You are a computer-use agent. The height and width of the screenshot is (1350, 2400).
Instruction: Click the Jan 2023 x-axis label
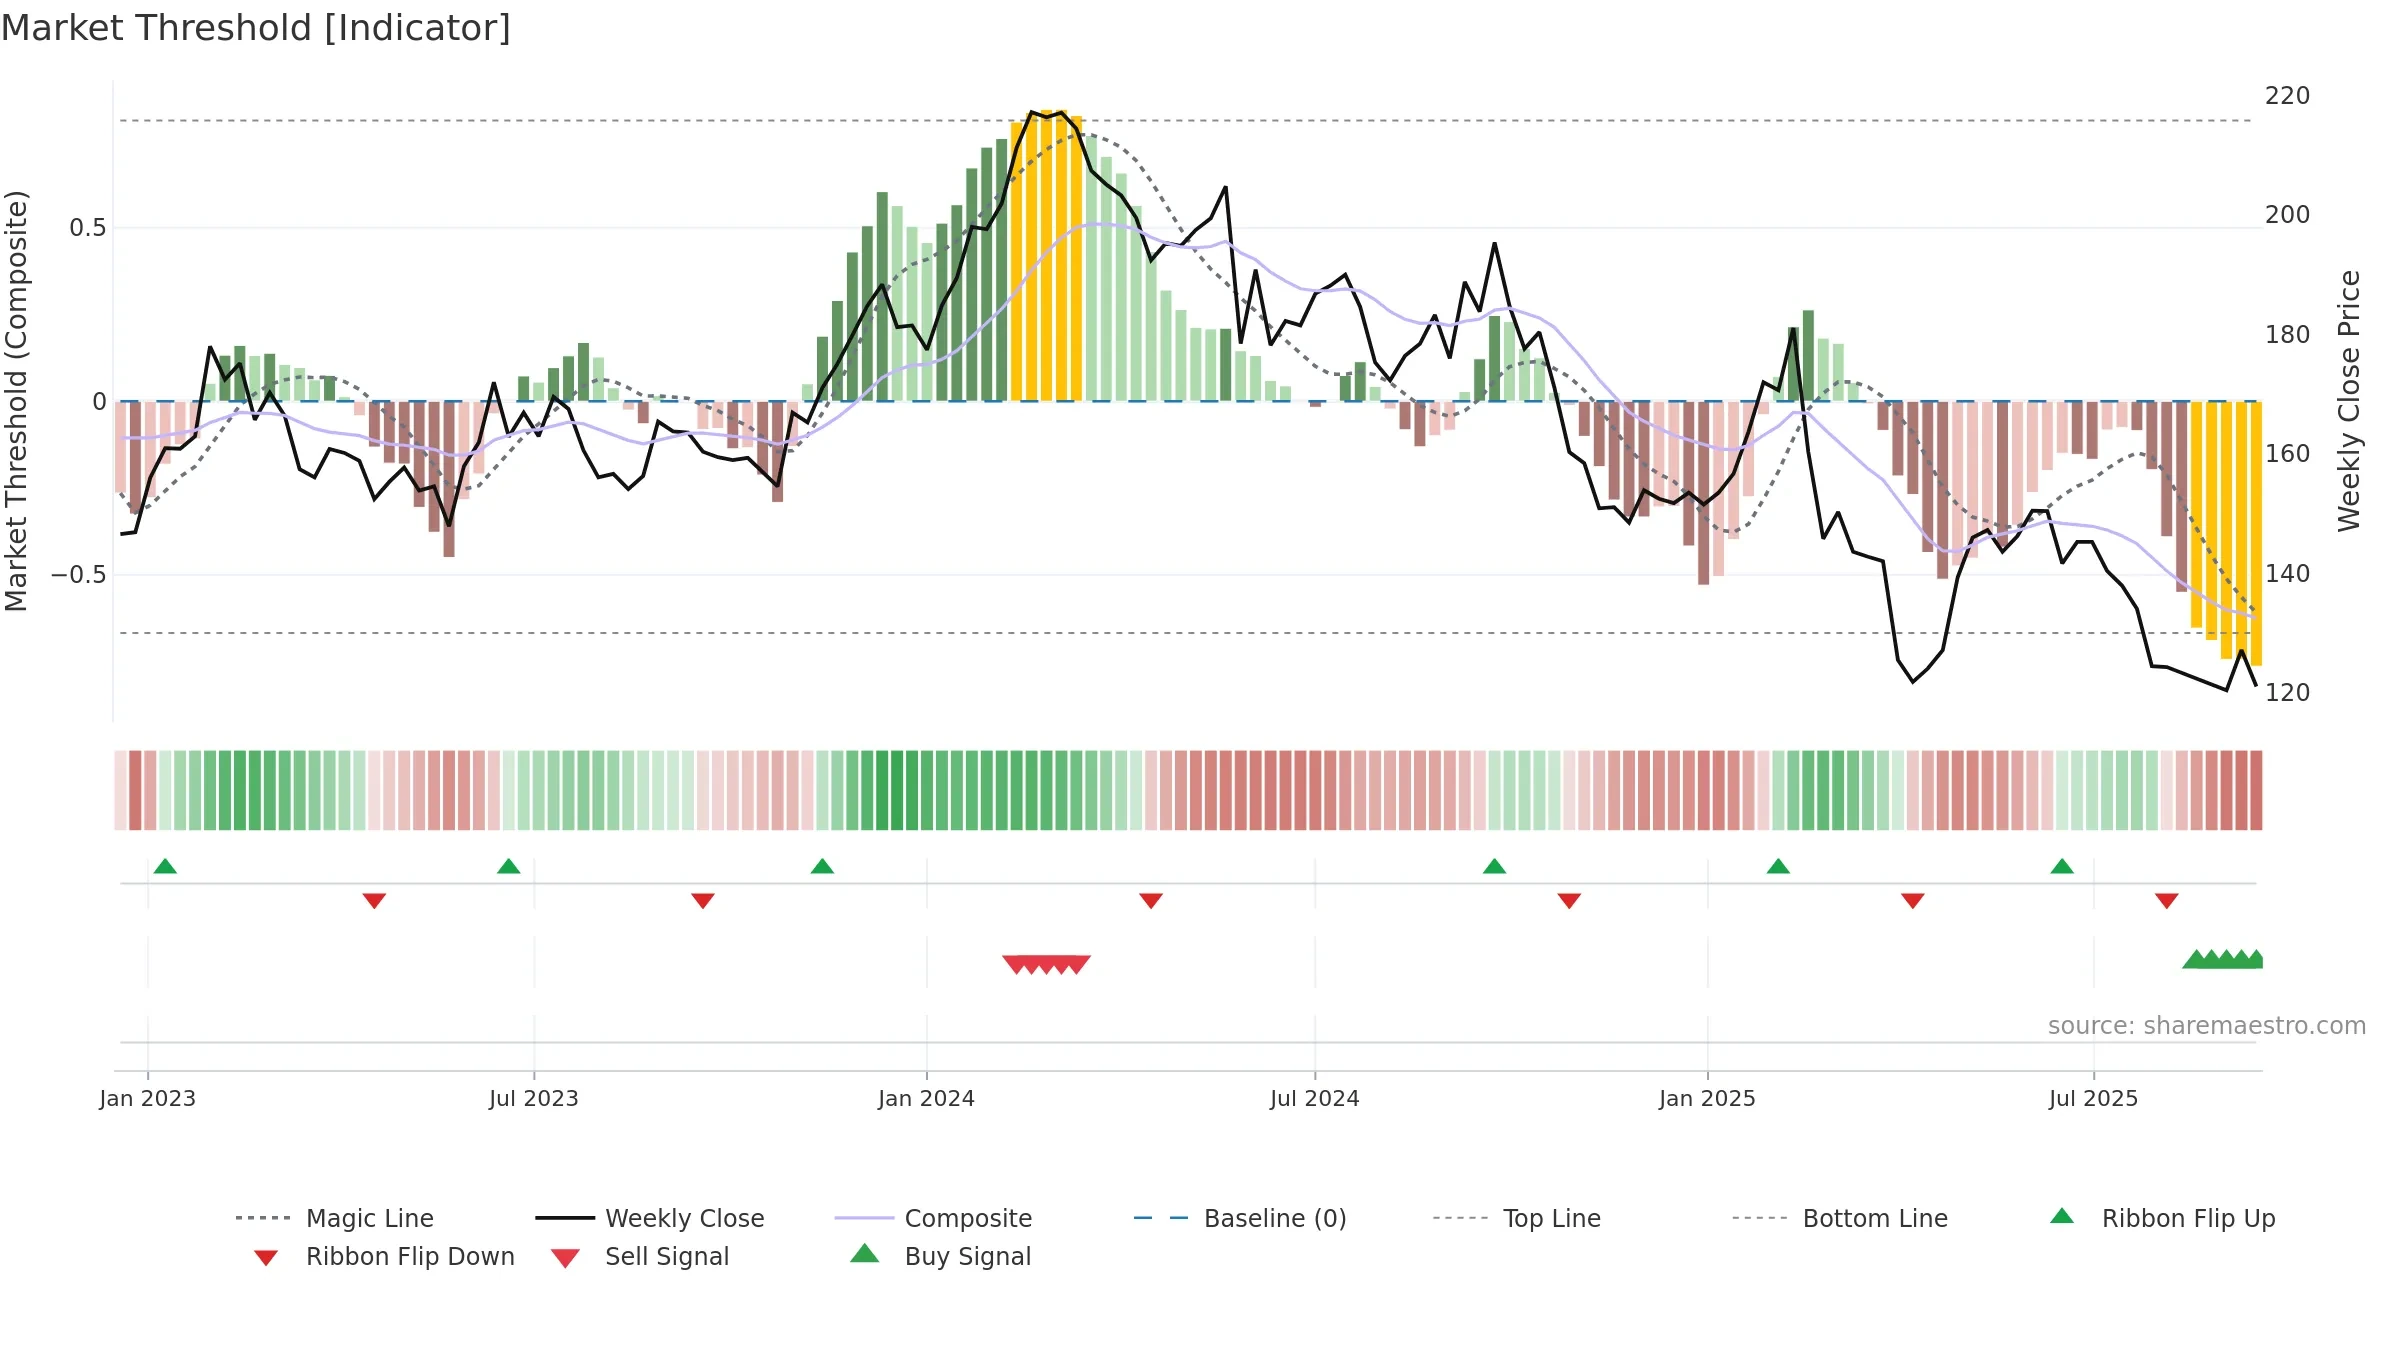[x=148, y=1098]
